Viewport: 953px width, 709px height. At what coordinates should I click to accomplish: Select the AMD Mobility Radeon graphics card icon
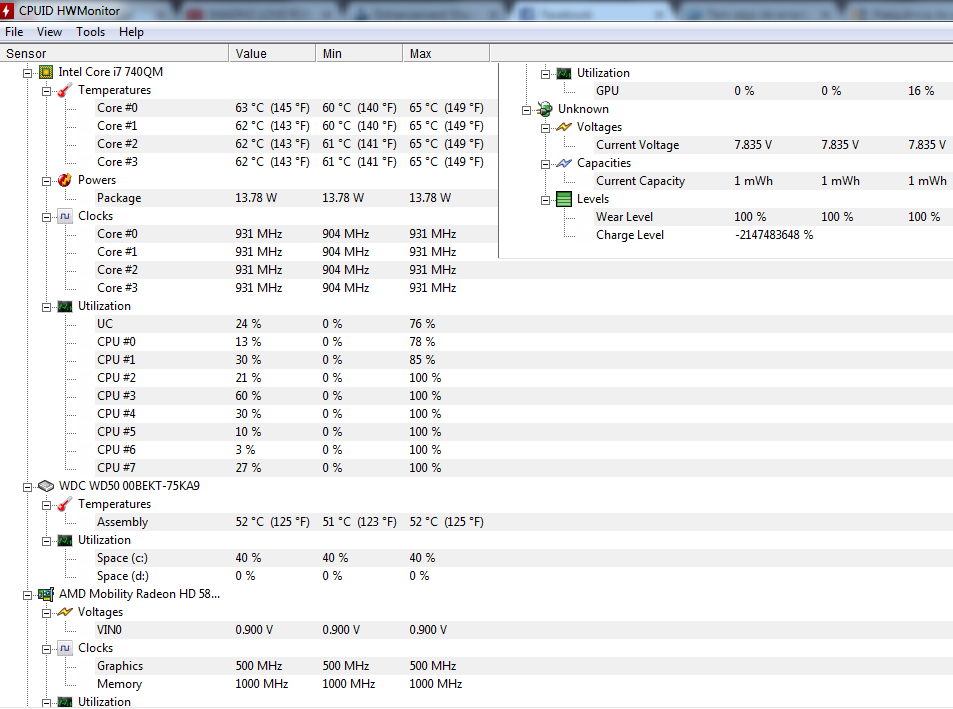[46, 594]
